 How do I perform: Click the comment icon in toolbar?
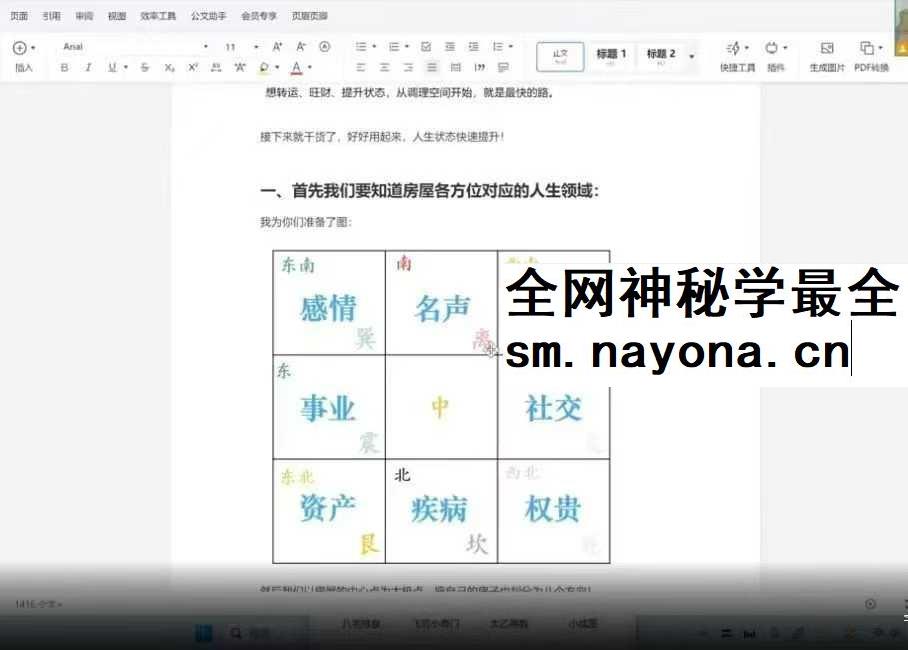click(503, 68)
